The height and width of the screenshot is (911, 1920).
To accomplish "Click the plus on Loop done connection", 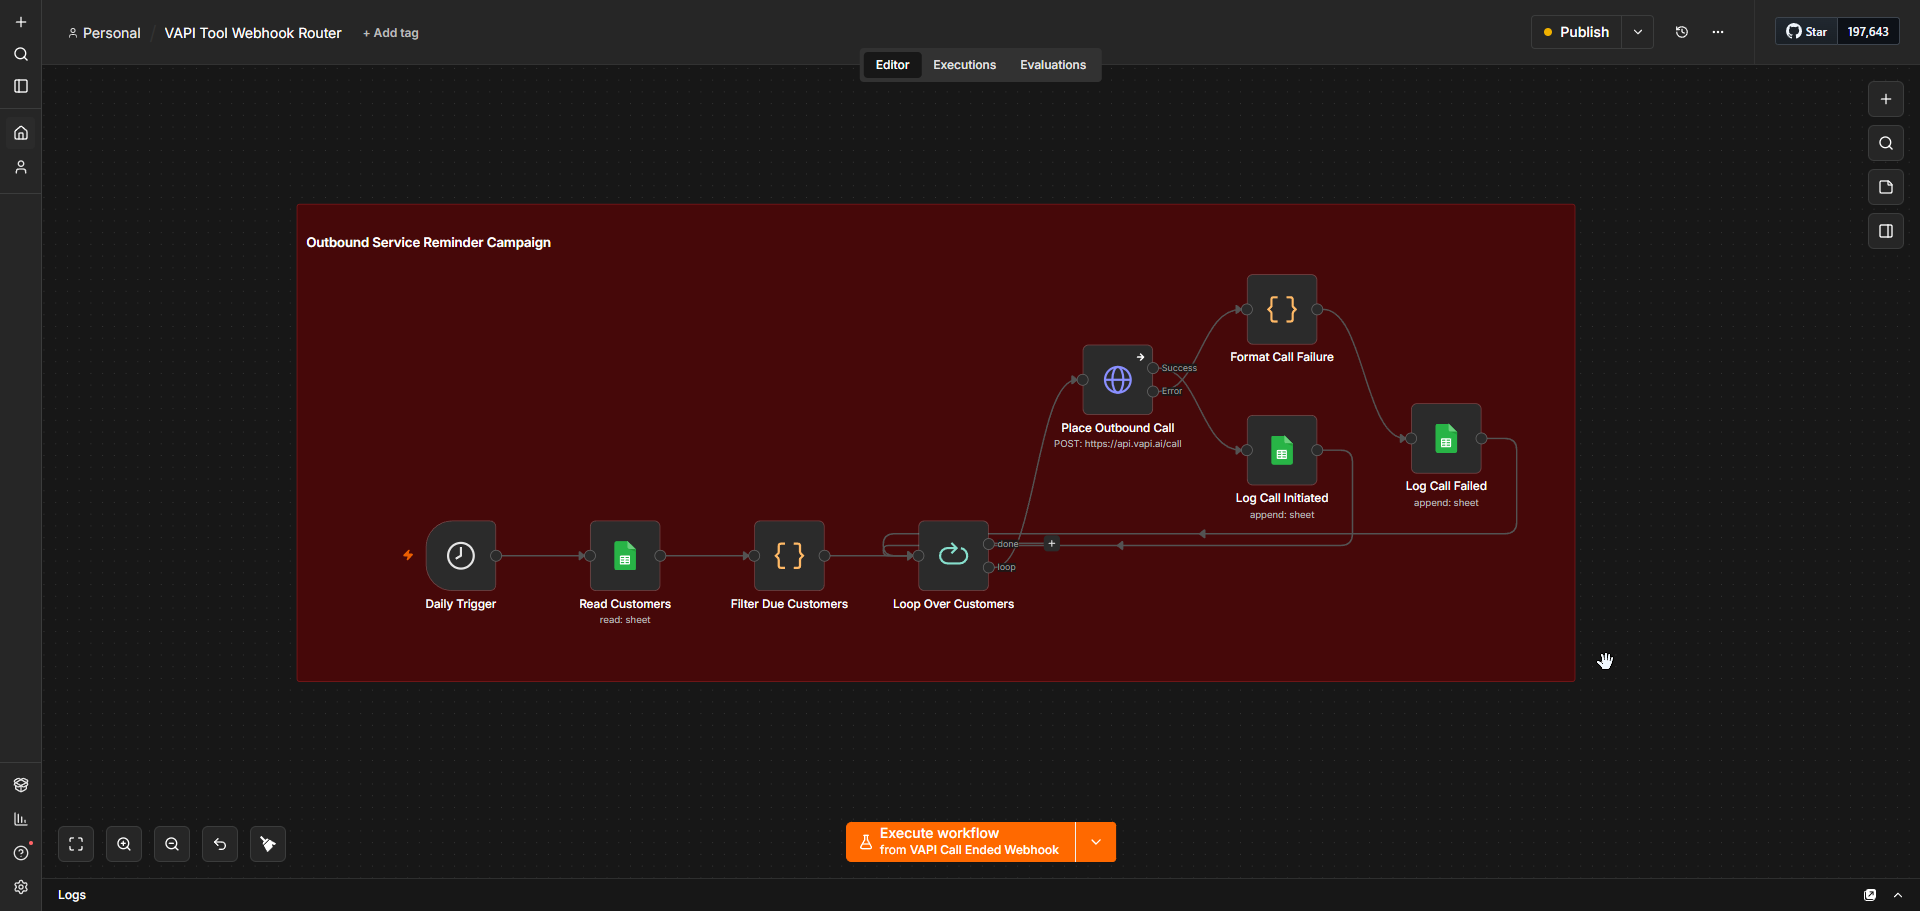I will pyautogui.click(x=1051, y=544).
